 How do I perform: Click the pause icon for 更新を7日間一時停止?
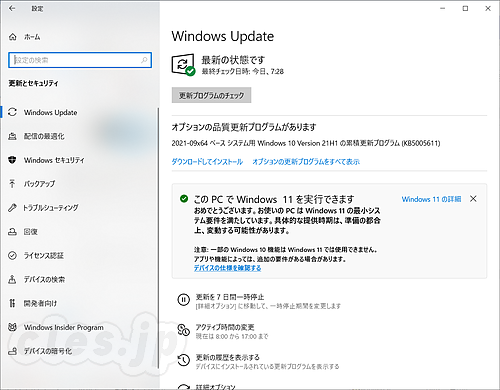point(183,300)
